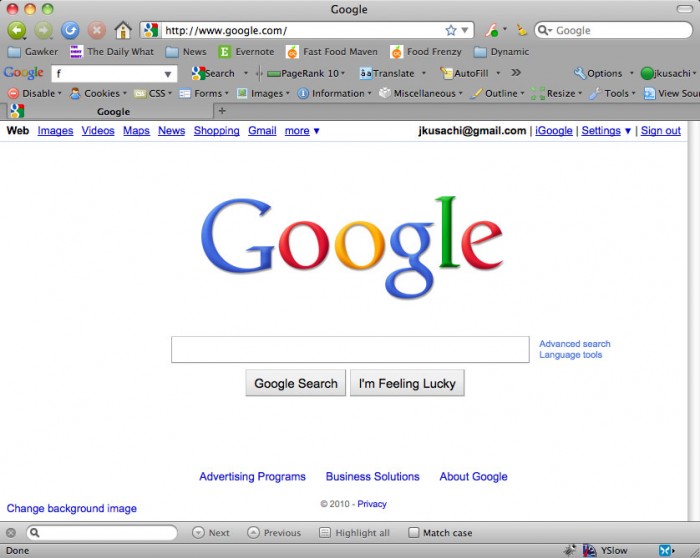Expand the address bar history dropdown arrow
Image resolution: width=700 pixels, height=558 pixels.
[465, 30]
